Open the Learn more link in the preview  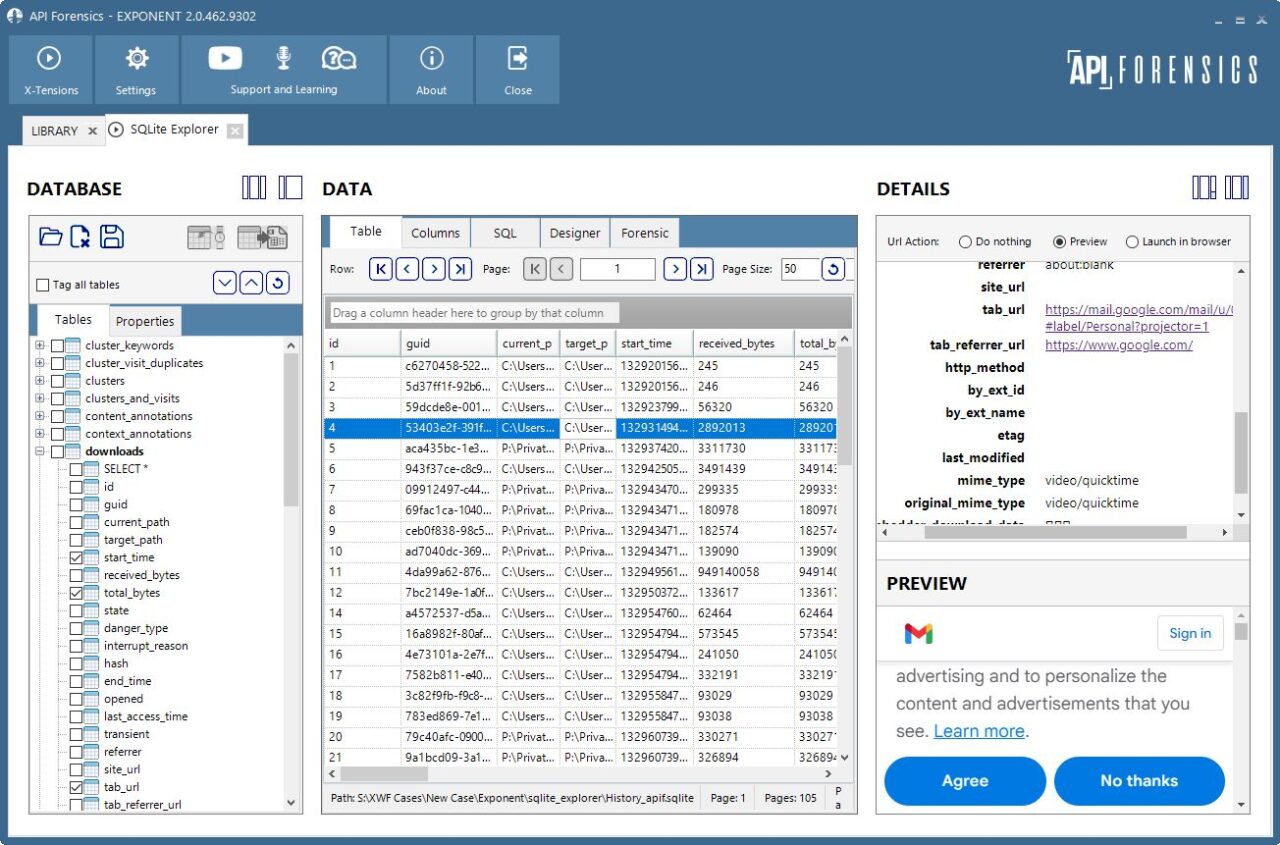(x=977, y=731)
